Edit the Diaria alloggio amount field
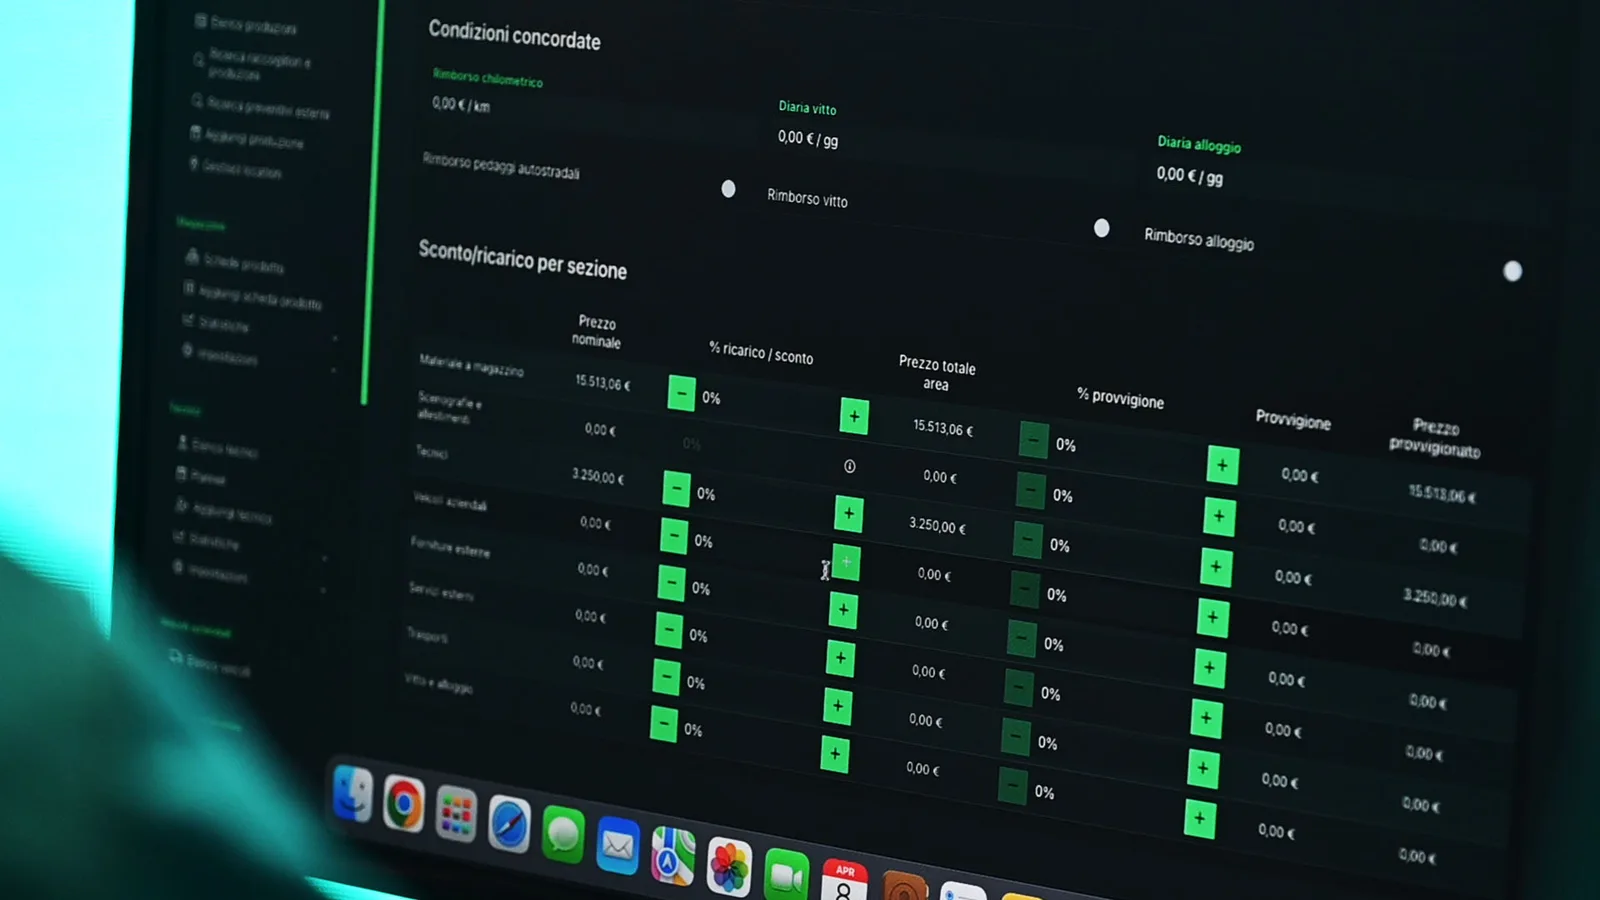This screenshot has width=1600, height=900. 1190,176
